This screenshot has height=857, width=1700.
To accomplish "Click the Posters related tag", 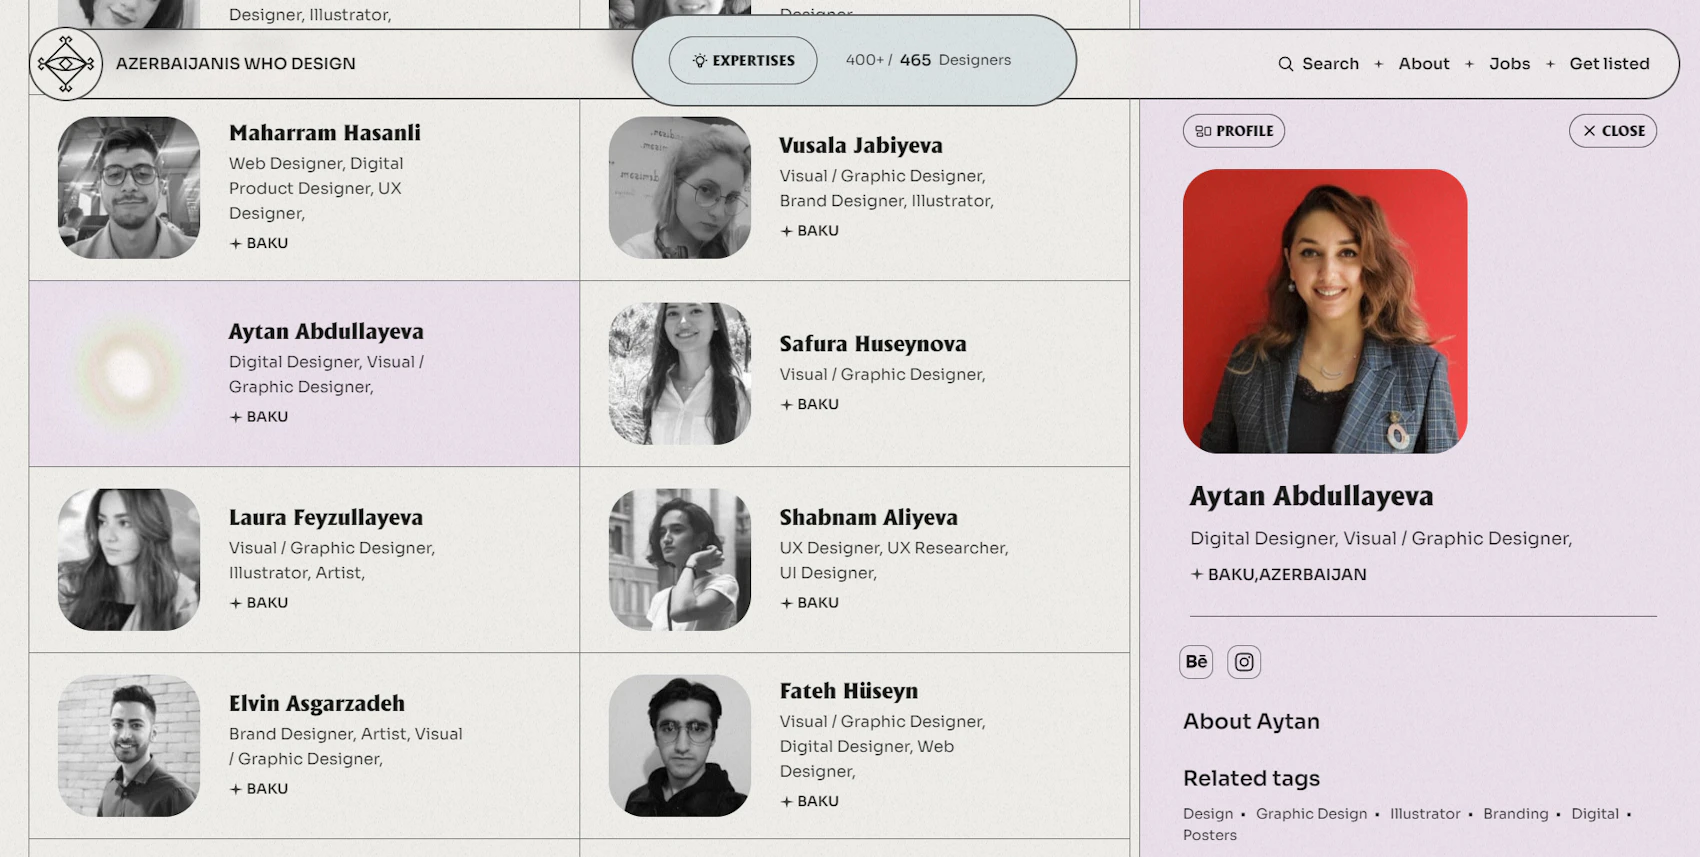I will (1210, 835).
